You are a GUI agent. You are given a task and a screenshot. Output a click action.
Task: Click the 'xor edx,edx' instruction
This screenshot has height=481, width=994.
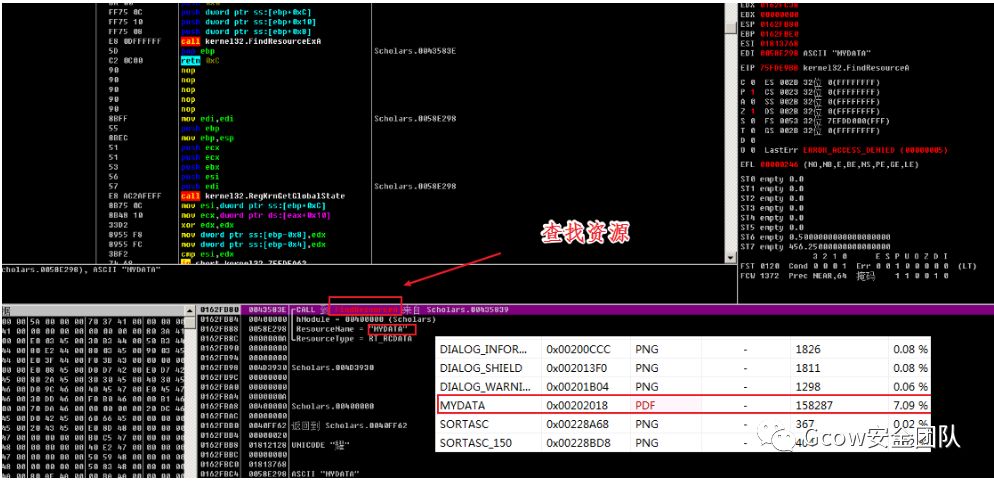point(206,225)
